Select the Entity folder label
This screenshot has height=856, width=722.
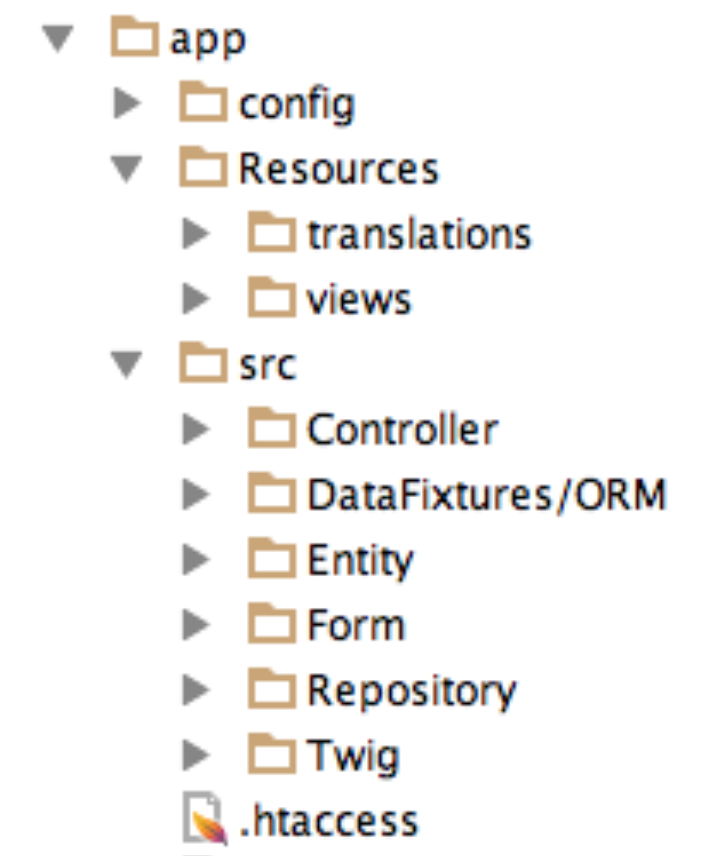tap(359, 560)
